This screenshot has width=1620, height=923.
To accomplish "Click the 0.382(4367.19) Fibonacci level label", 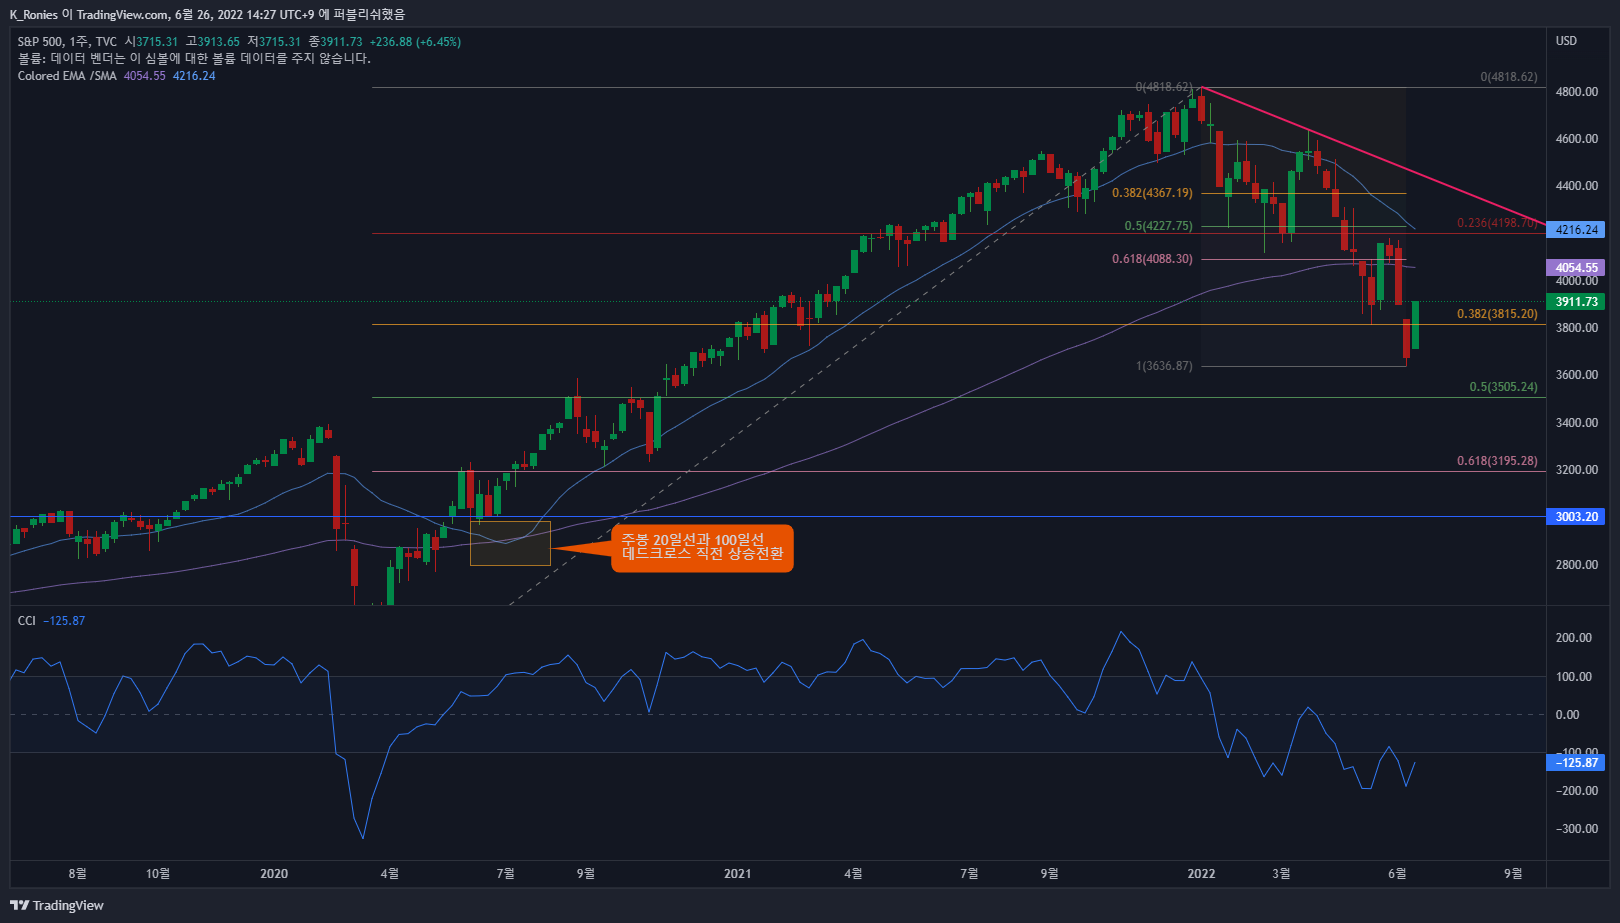I will [x=1152, y=193].
